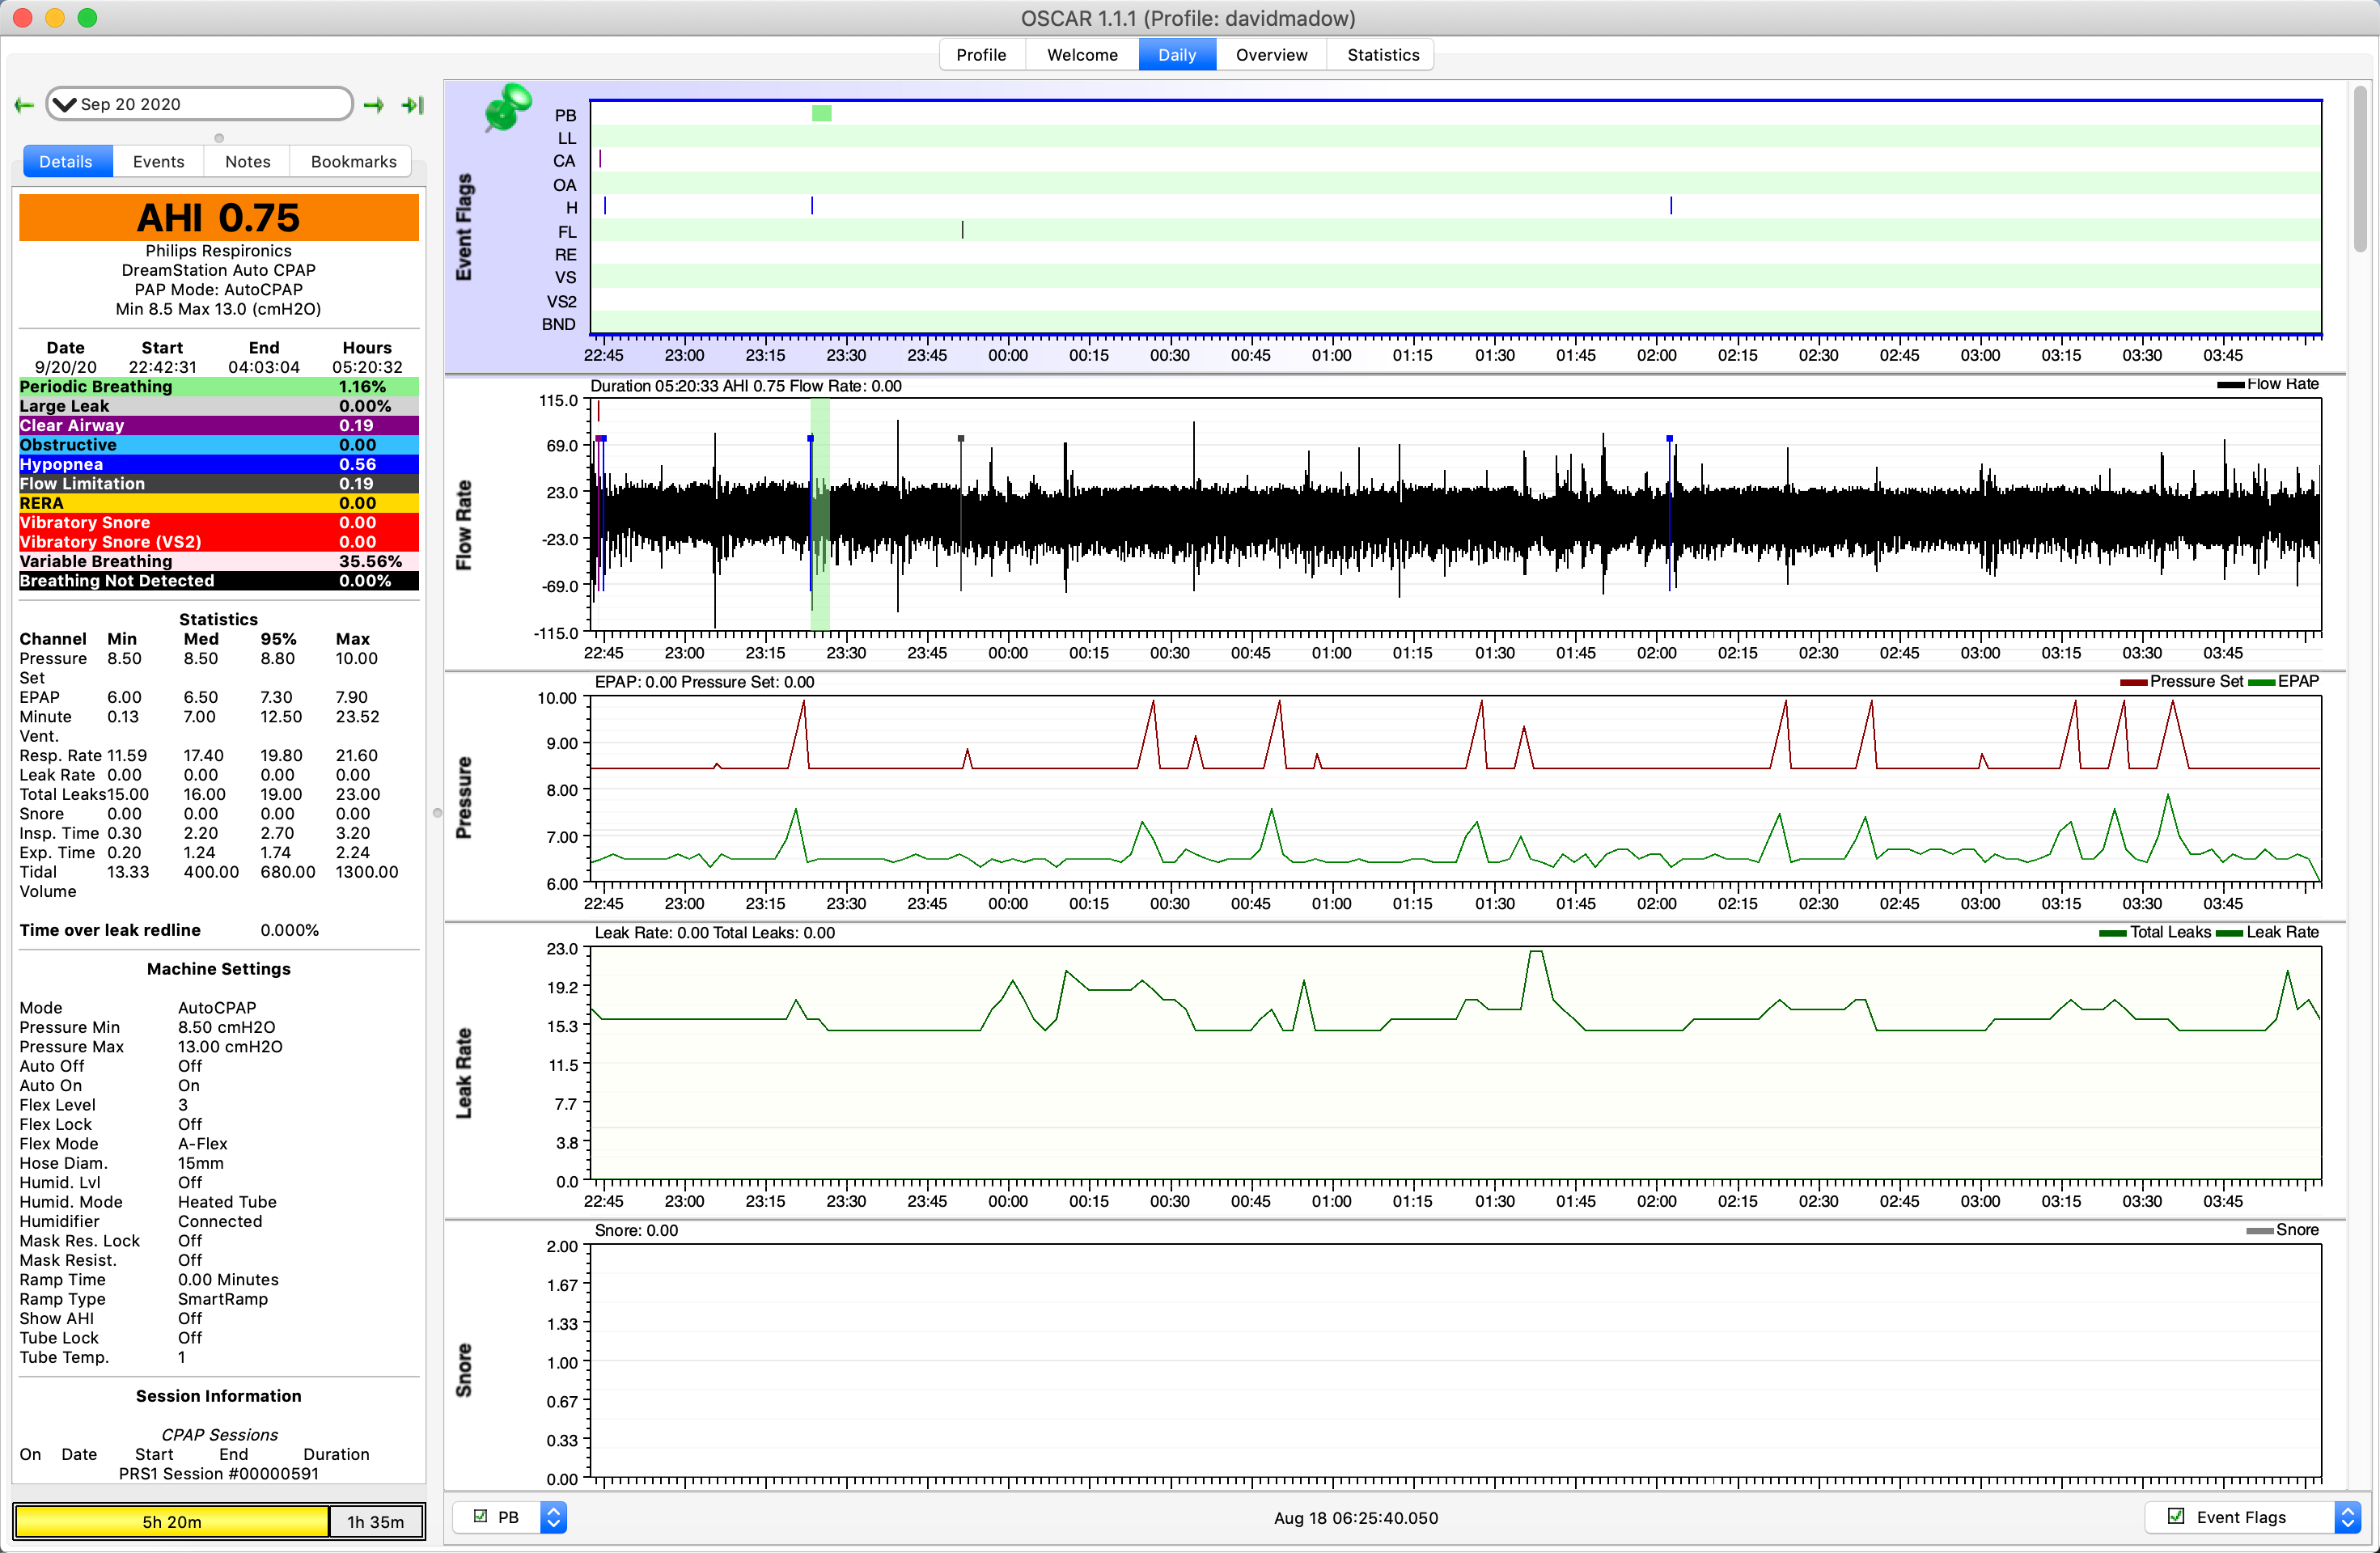
Task: Click the Hypopnea blue row
Action: point(219,464)
